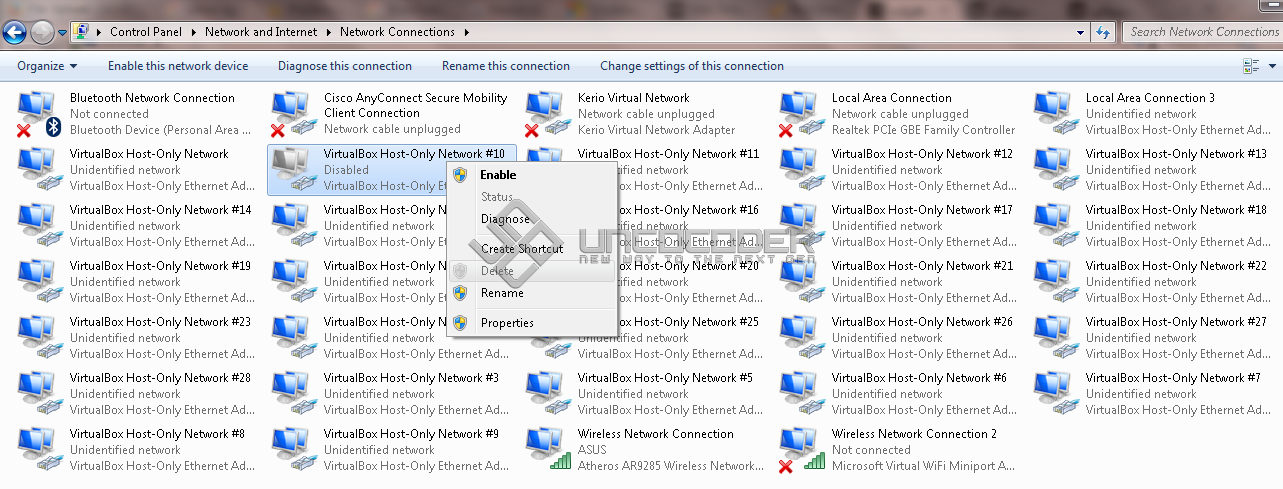Viewport: 1283px width, 489px height.
Task: Click Network Connections breadcrumb
Action: point(397,32)
